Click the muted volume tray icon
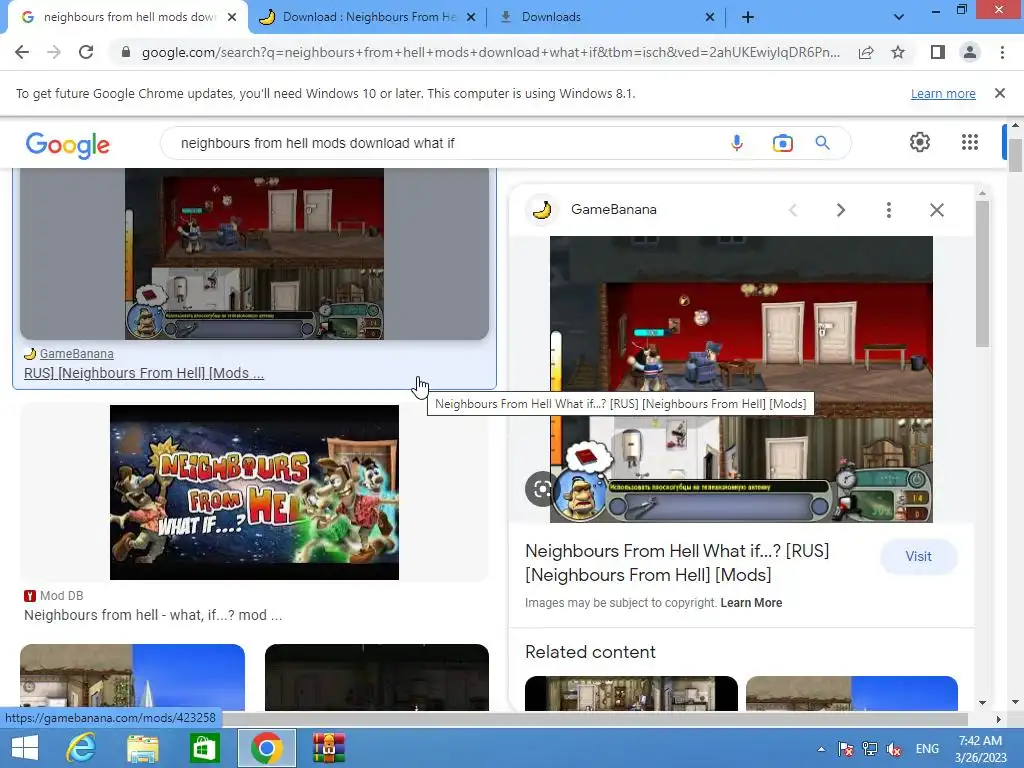 [894, 749]
